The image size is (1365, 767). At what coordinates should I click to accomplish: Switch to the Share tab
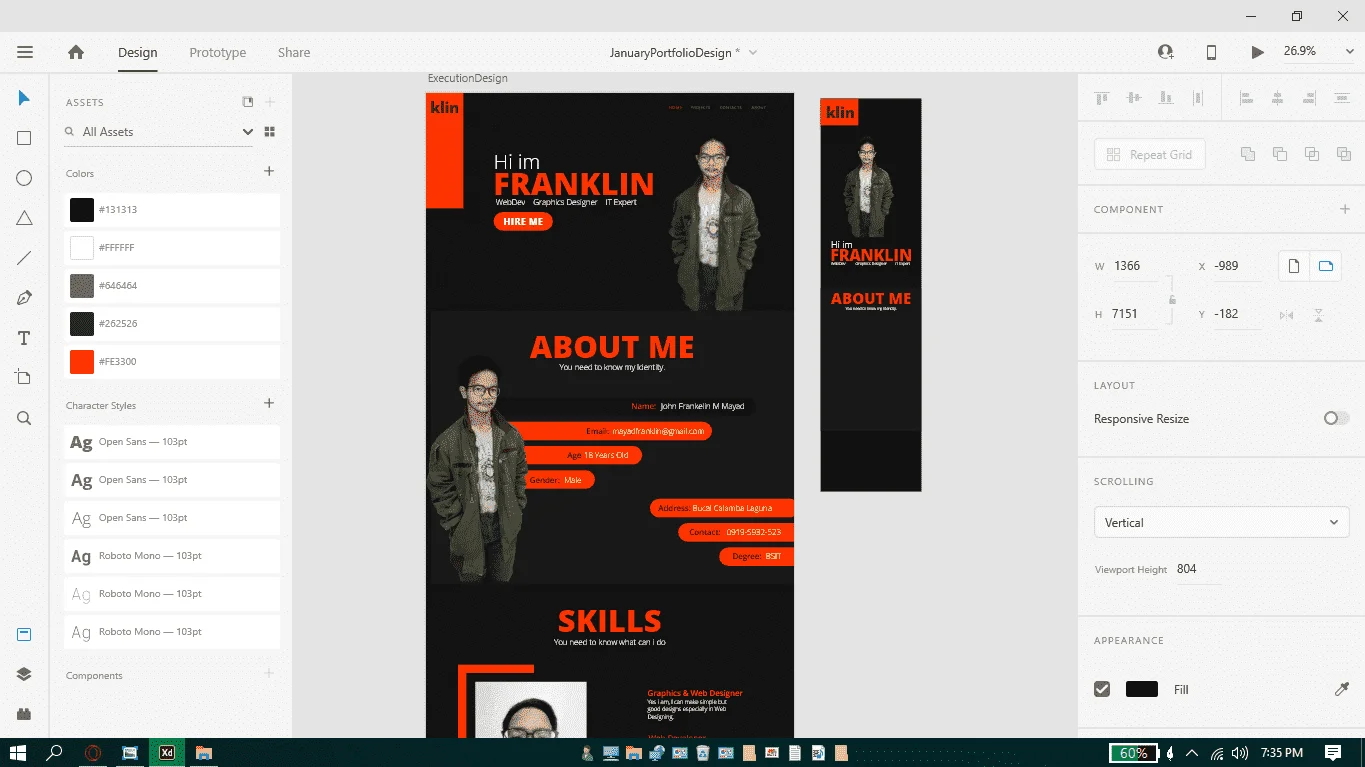pyautogui.click(x=294, y=52)
